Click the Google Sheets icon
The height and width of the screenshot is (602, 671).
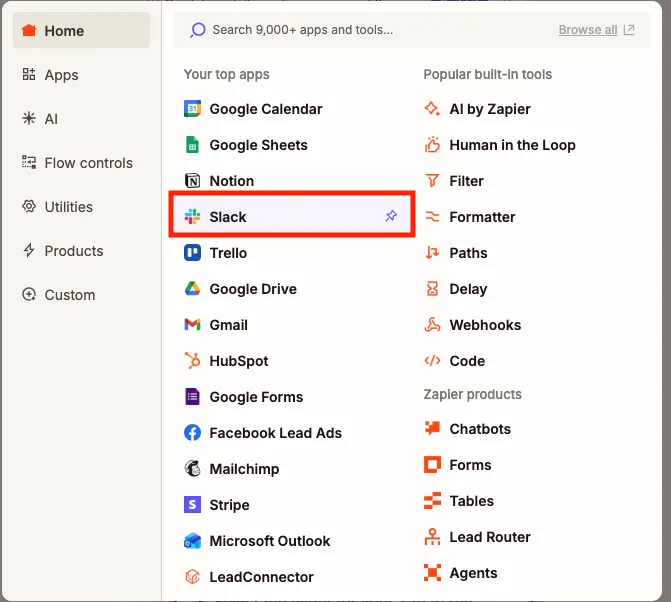[192, 145]
